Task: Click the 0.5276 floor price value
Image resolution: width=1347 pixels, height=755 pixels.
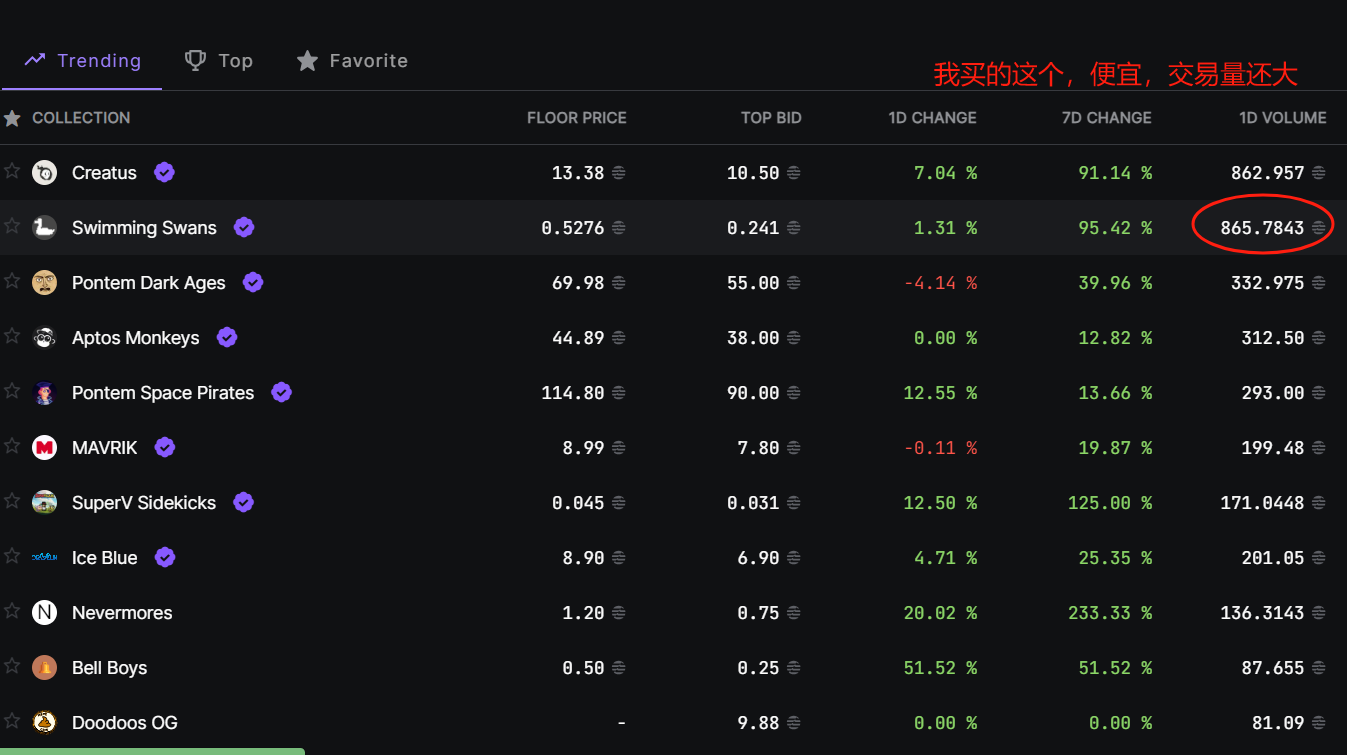Action: coord(573,228)
